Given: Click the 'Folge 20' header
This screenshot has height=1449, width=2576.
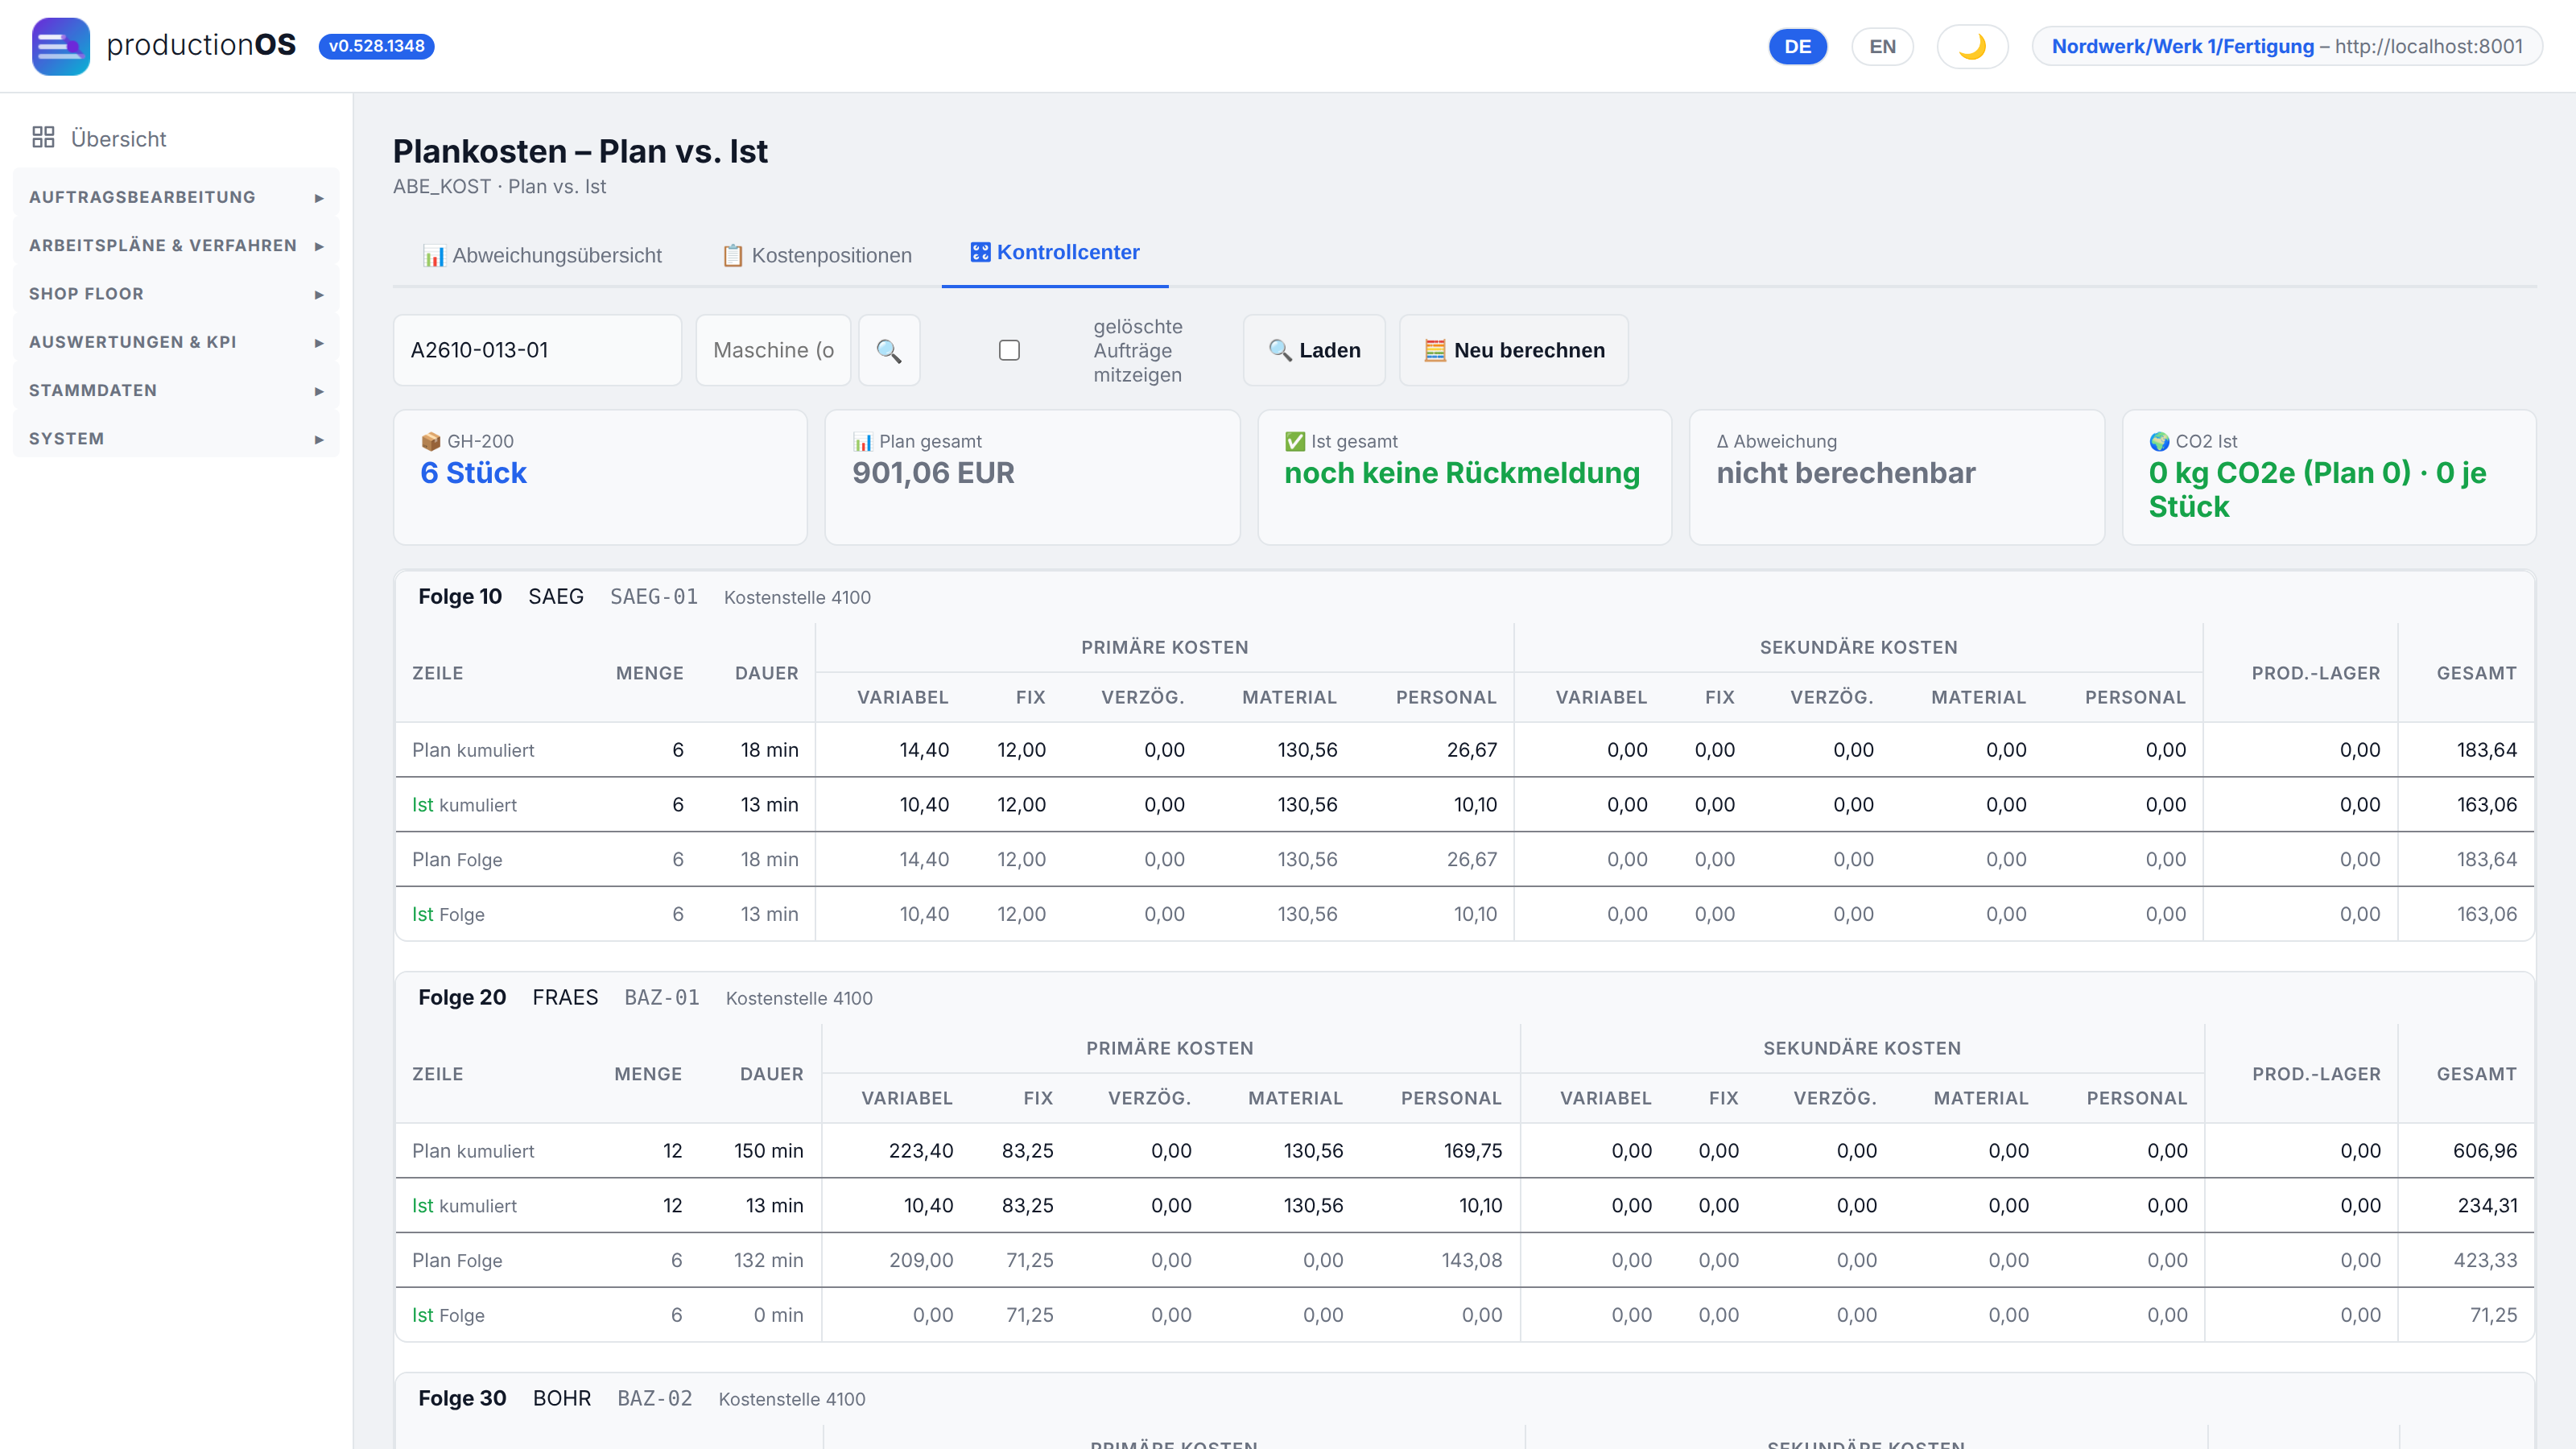Looking at the screenshot, I should 462,998.
